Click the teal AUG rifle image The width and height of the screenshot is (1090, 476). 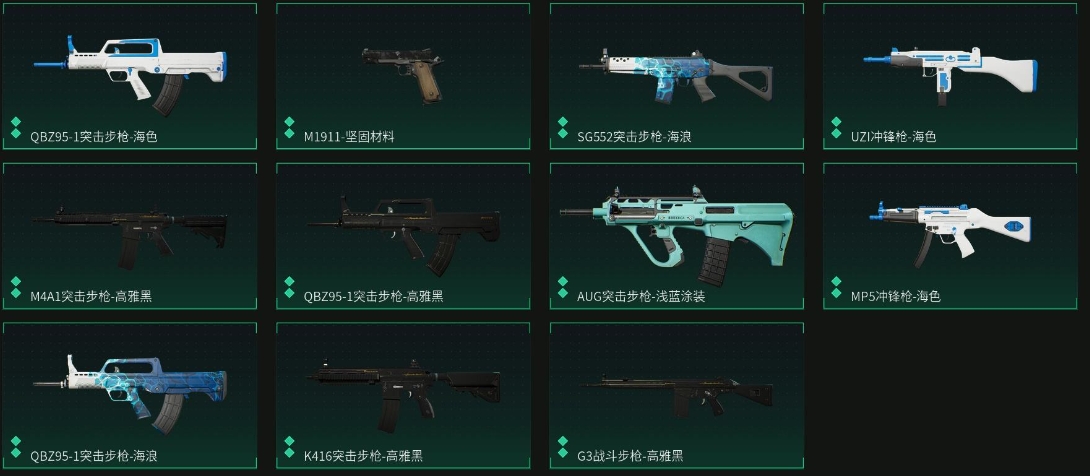677,236
